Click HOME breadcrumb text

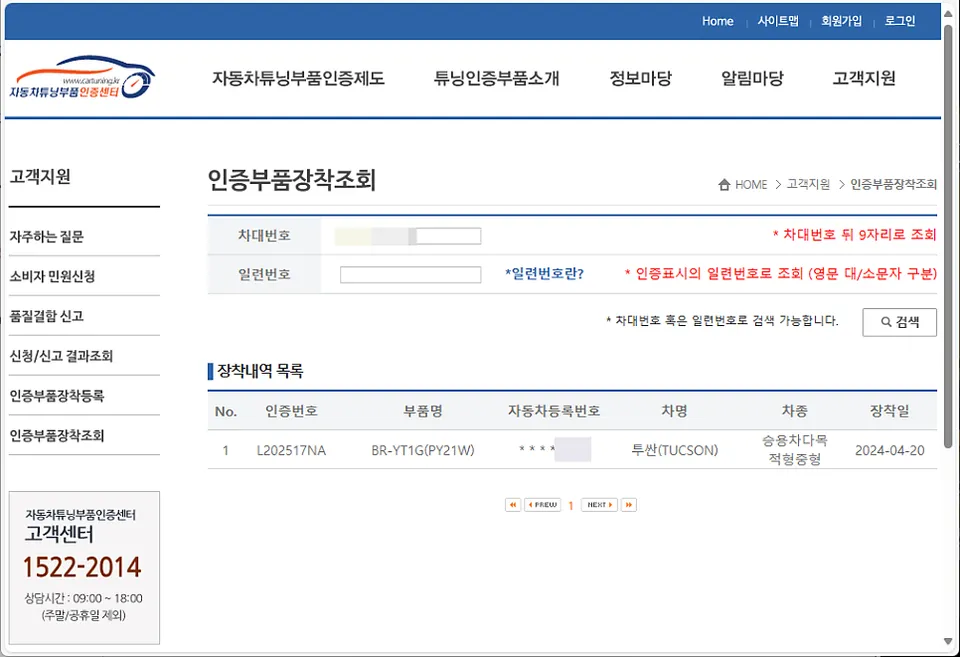click(751, 184)
